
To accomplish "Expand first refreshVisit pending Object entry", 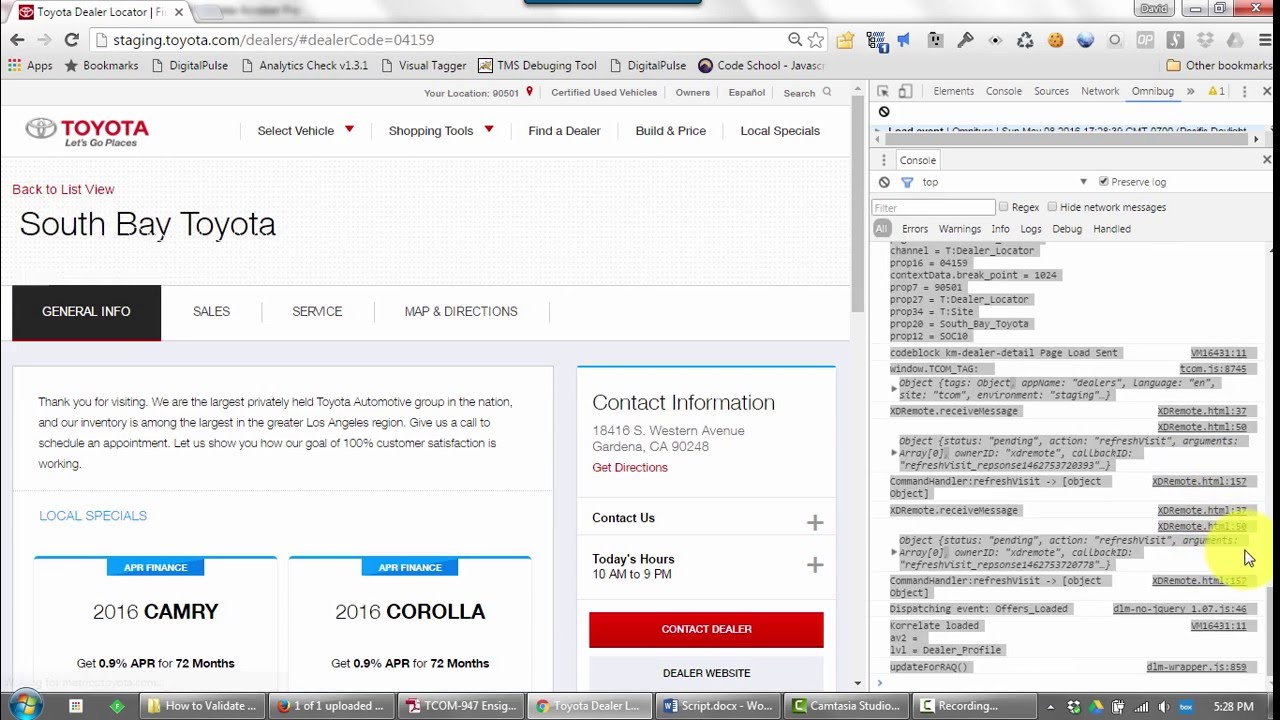I will 894,453.
